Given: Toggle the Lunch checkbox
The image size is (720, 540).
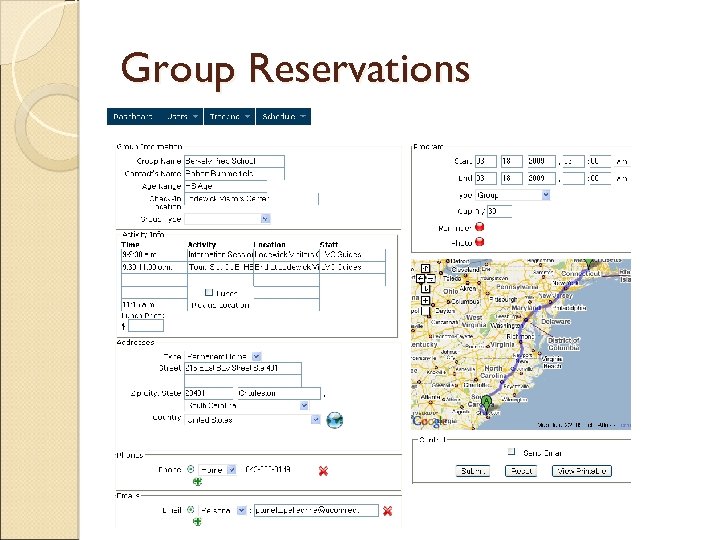Looking at the screenshot, I should click(209, 292).
